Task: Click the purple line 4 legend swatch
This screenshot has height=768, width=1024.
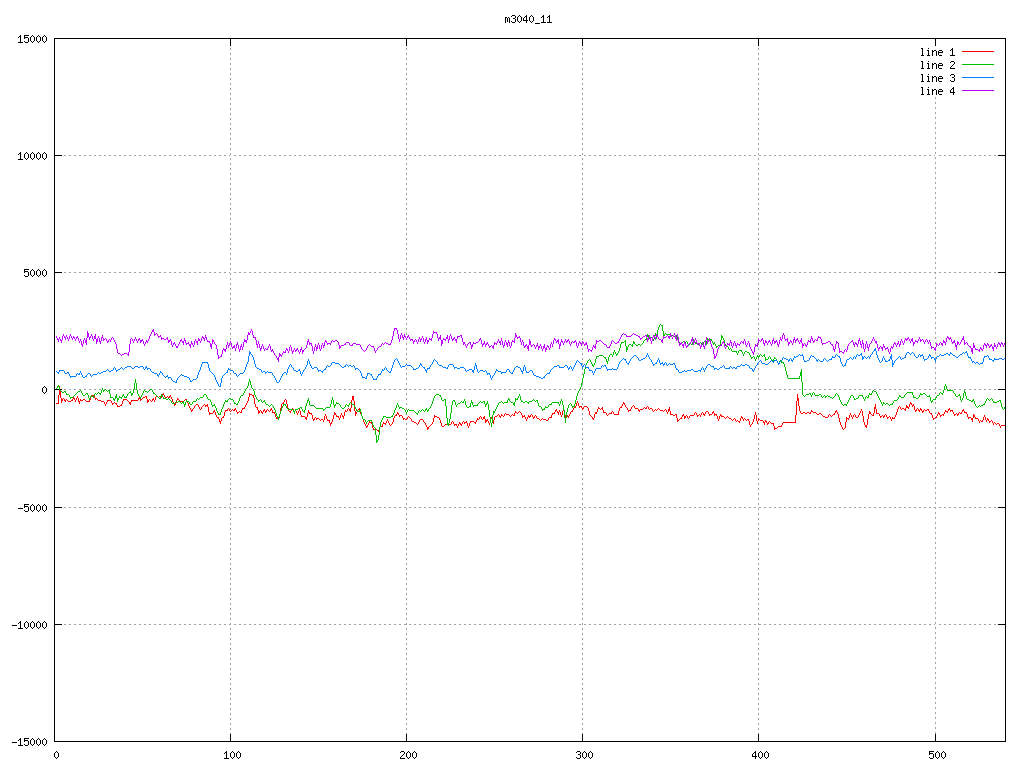Action: coord(978,91)
